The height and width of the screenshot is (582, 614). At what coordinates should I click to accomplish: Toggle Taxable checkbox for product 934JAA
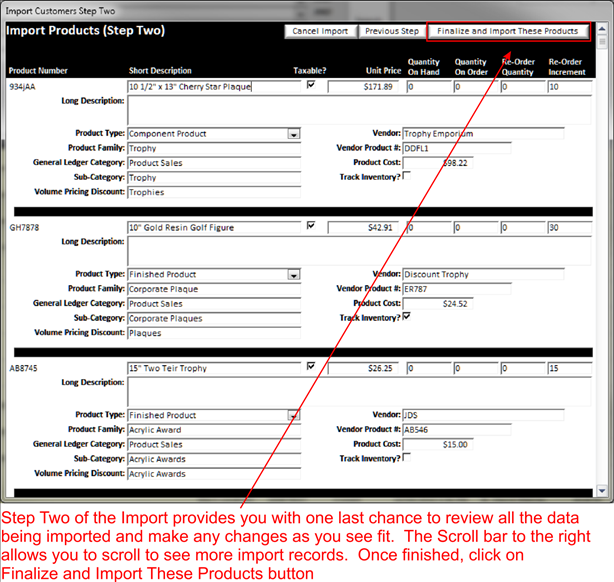click(311, 85)
